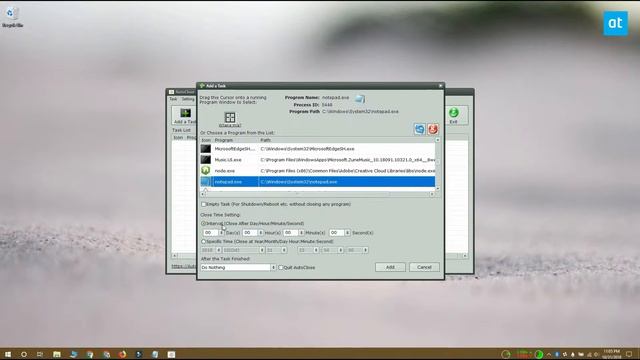
Task: Adjust the Day(s) interval spinner
Action: [x=221, y=233]
